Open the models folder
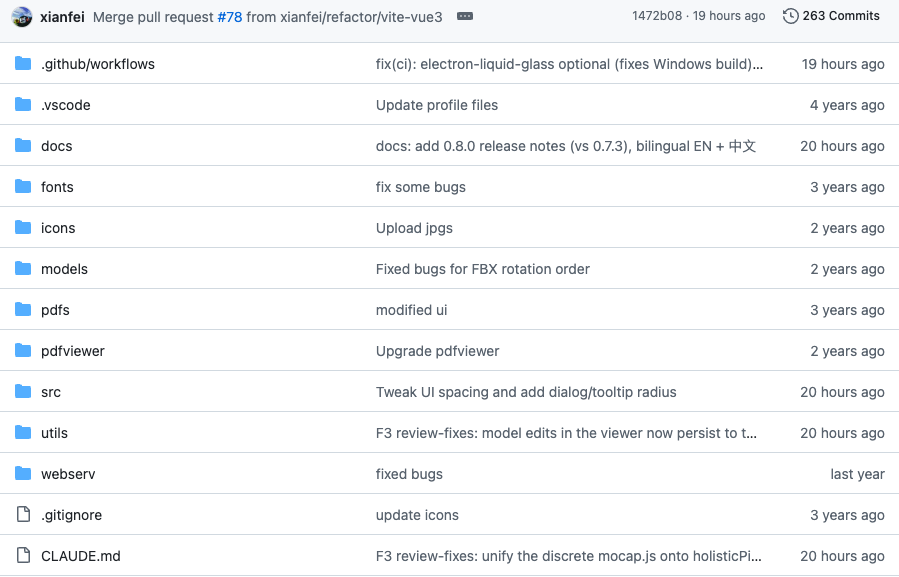This screenshot has height=577, width=899. pos(64,269)
